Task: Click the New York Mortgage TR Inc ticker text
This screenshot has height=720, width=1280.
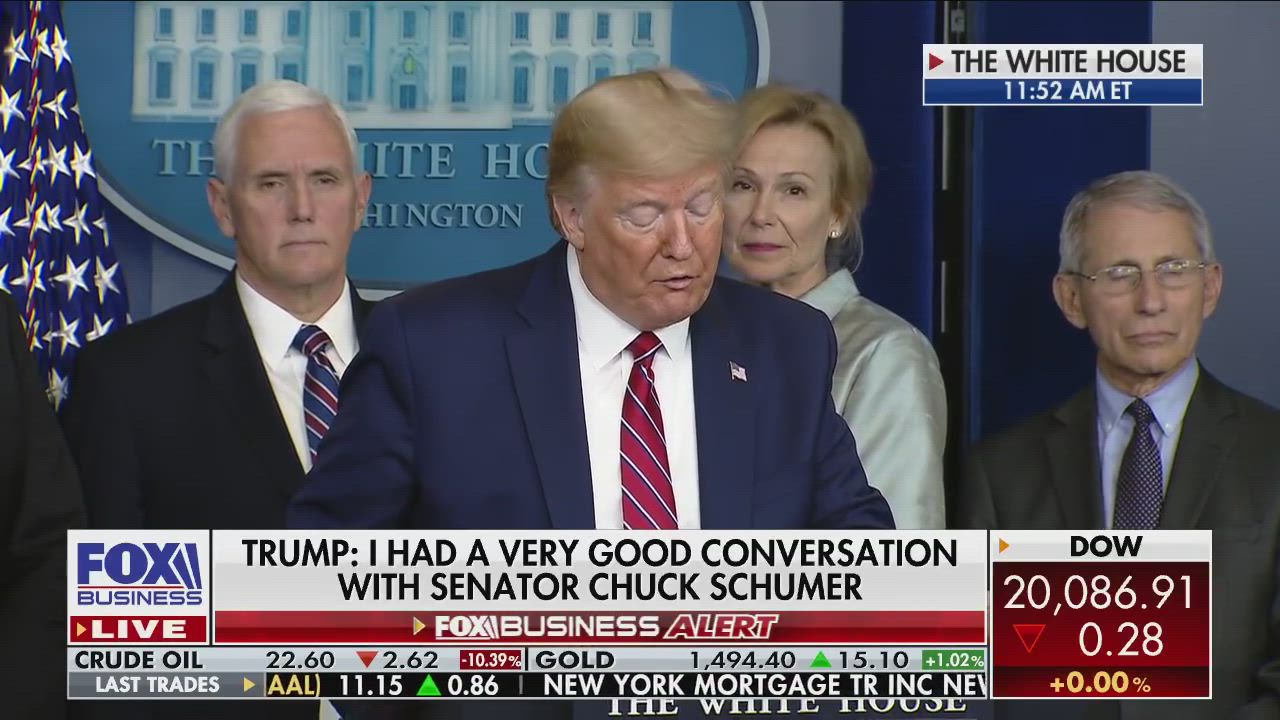Action: (x=765, y=686)
